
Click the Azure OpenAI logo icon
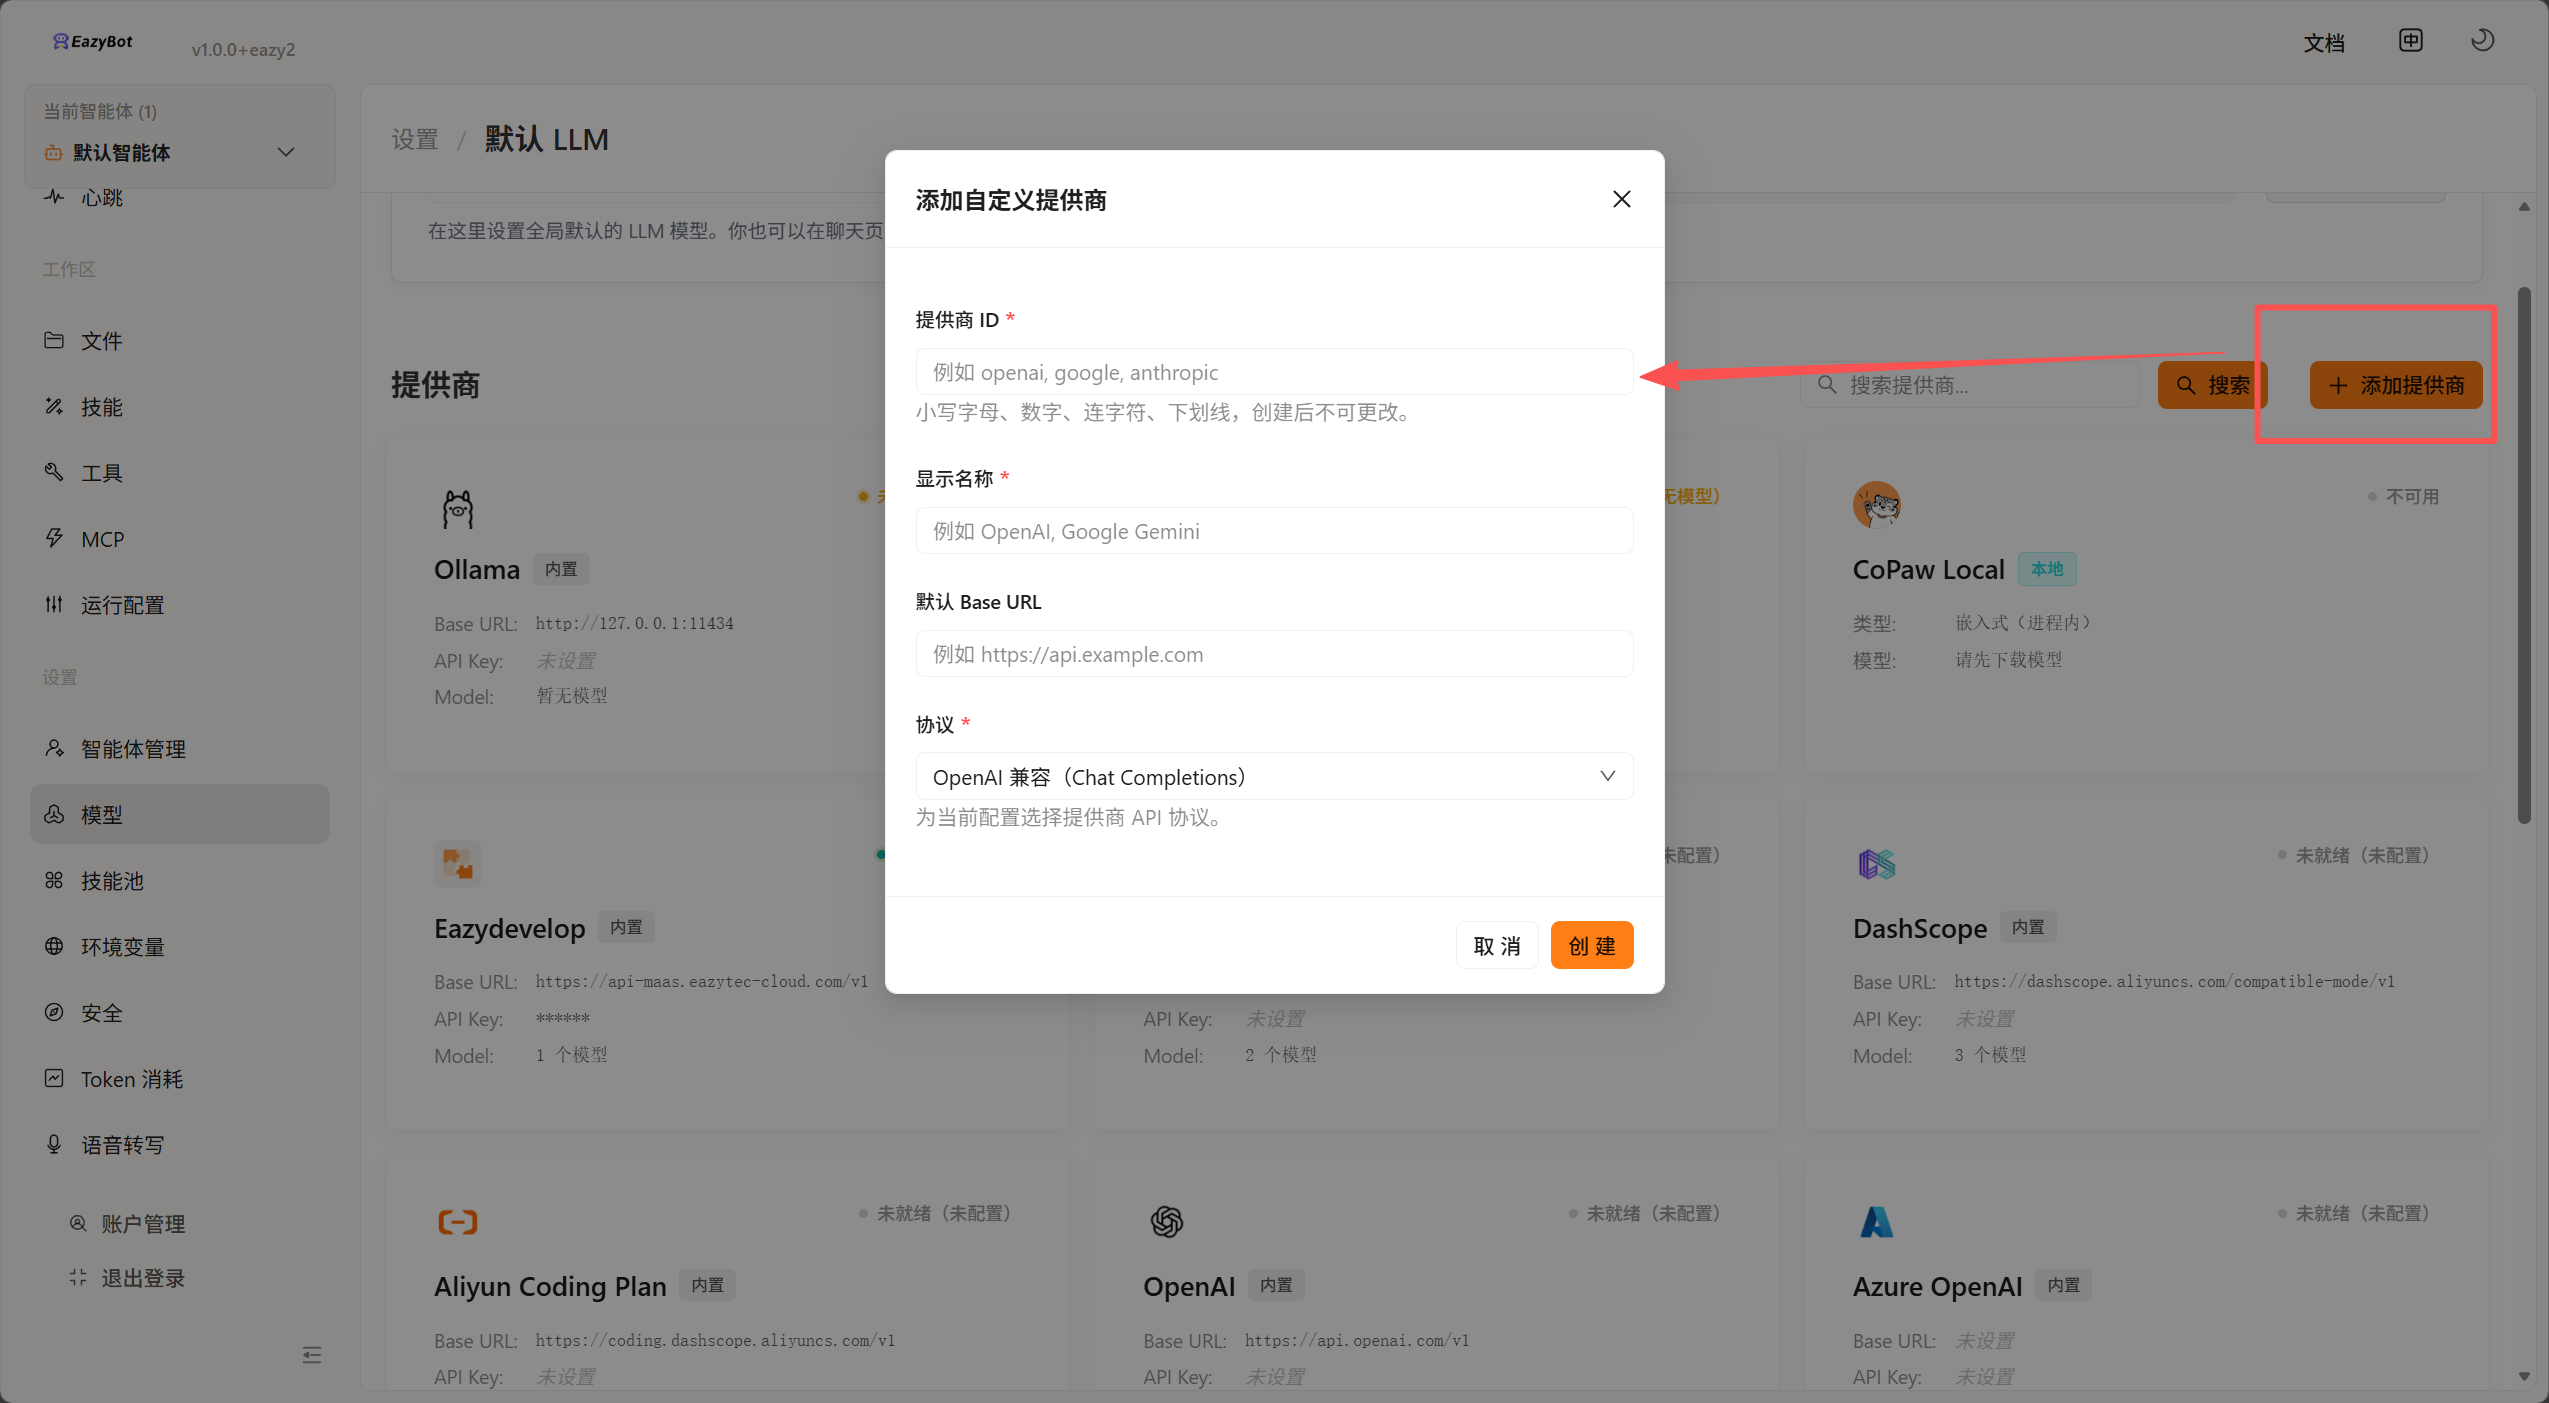click(x=1877, y=1221)
